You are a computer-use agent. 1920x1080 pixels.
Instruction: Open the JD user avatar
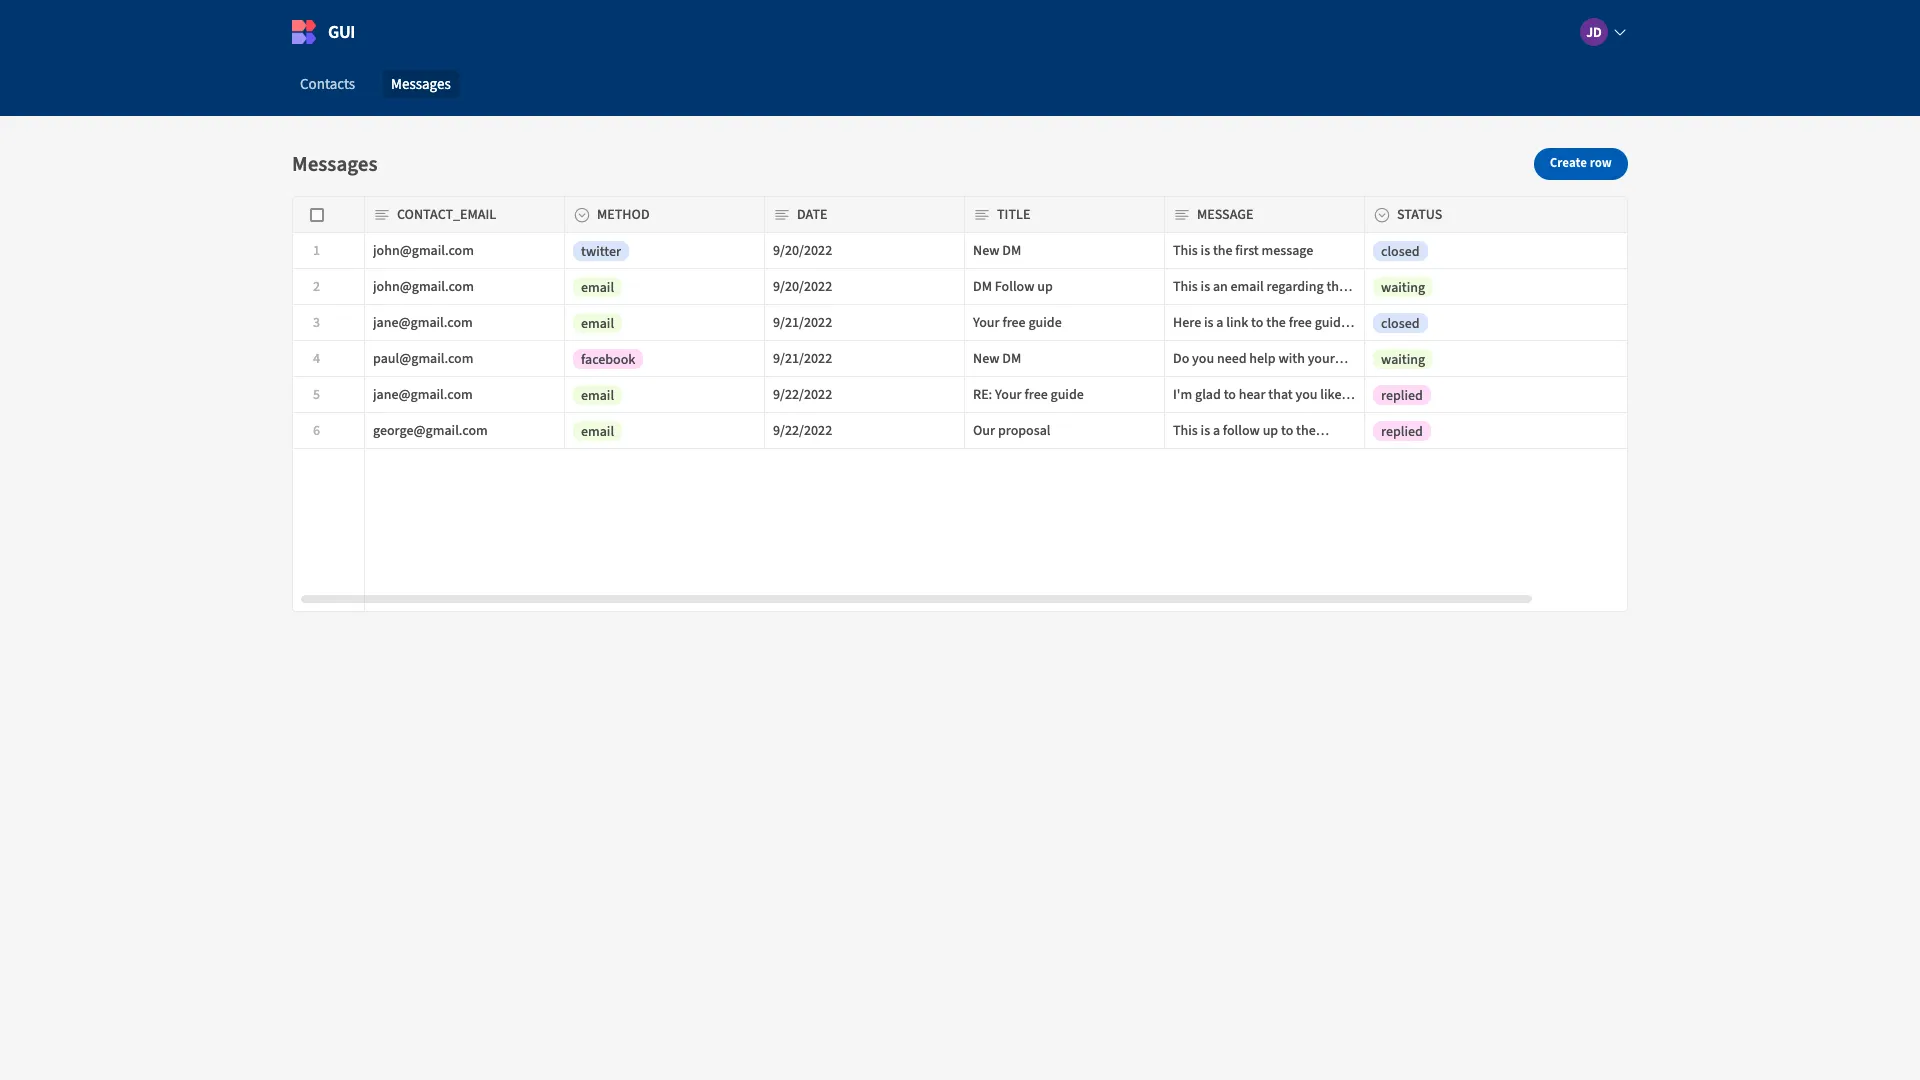tap(1593, 32)
